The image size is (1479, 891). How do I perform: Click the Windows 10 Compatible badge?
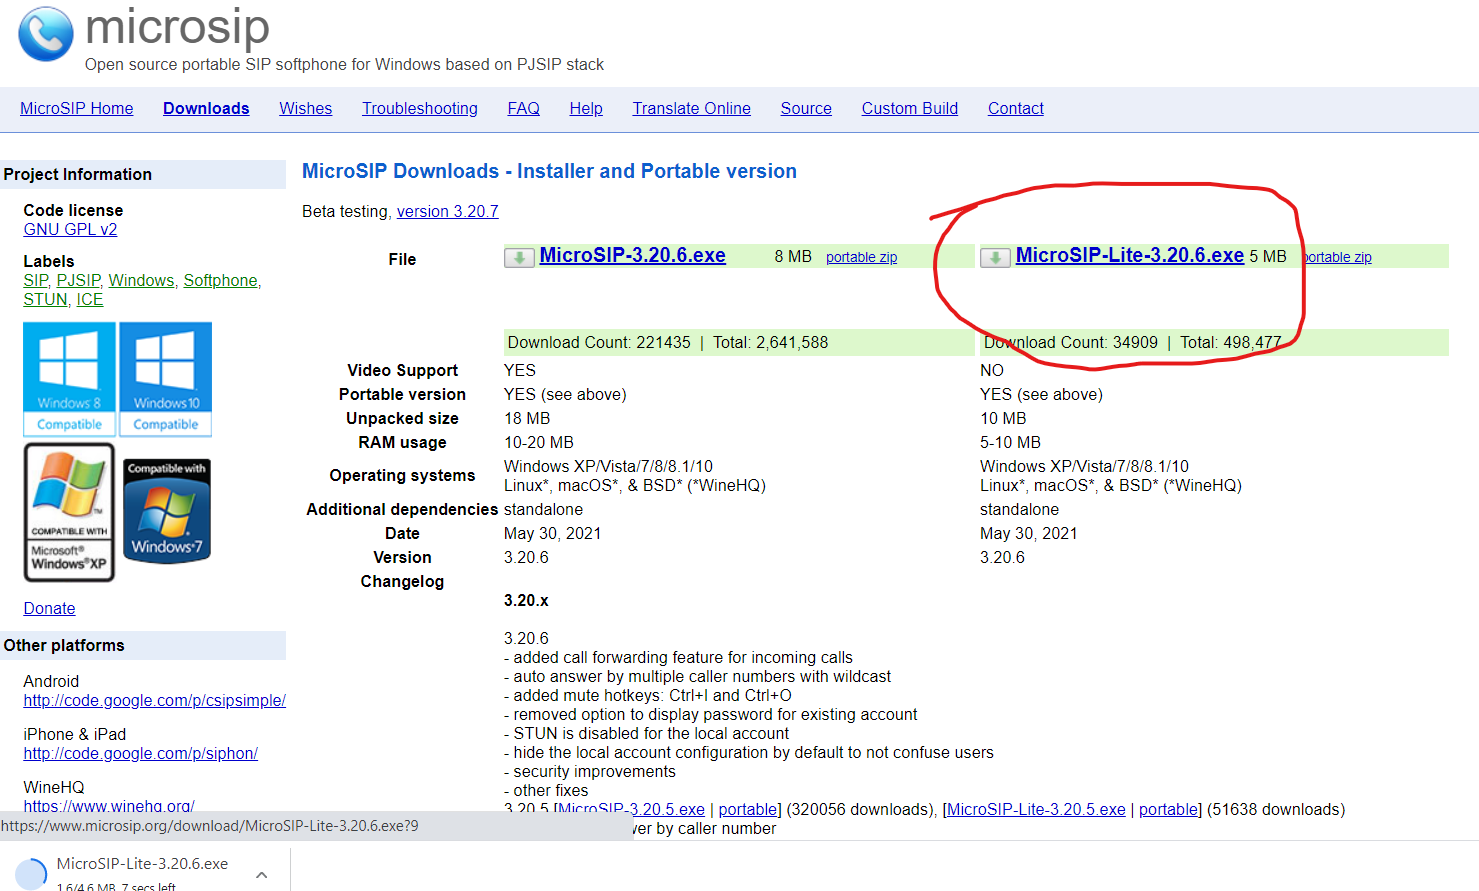[166, 379]
